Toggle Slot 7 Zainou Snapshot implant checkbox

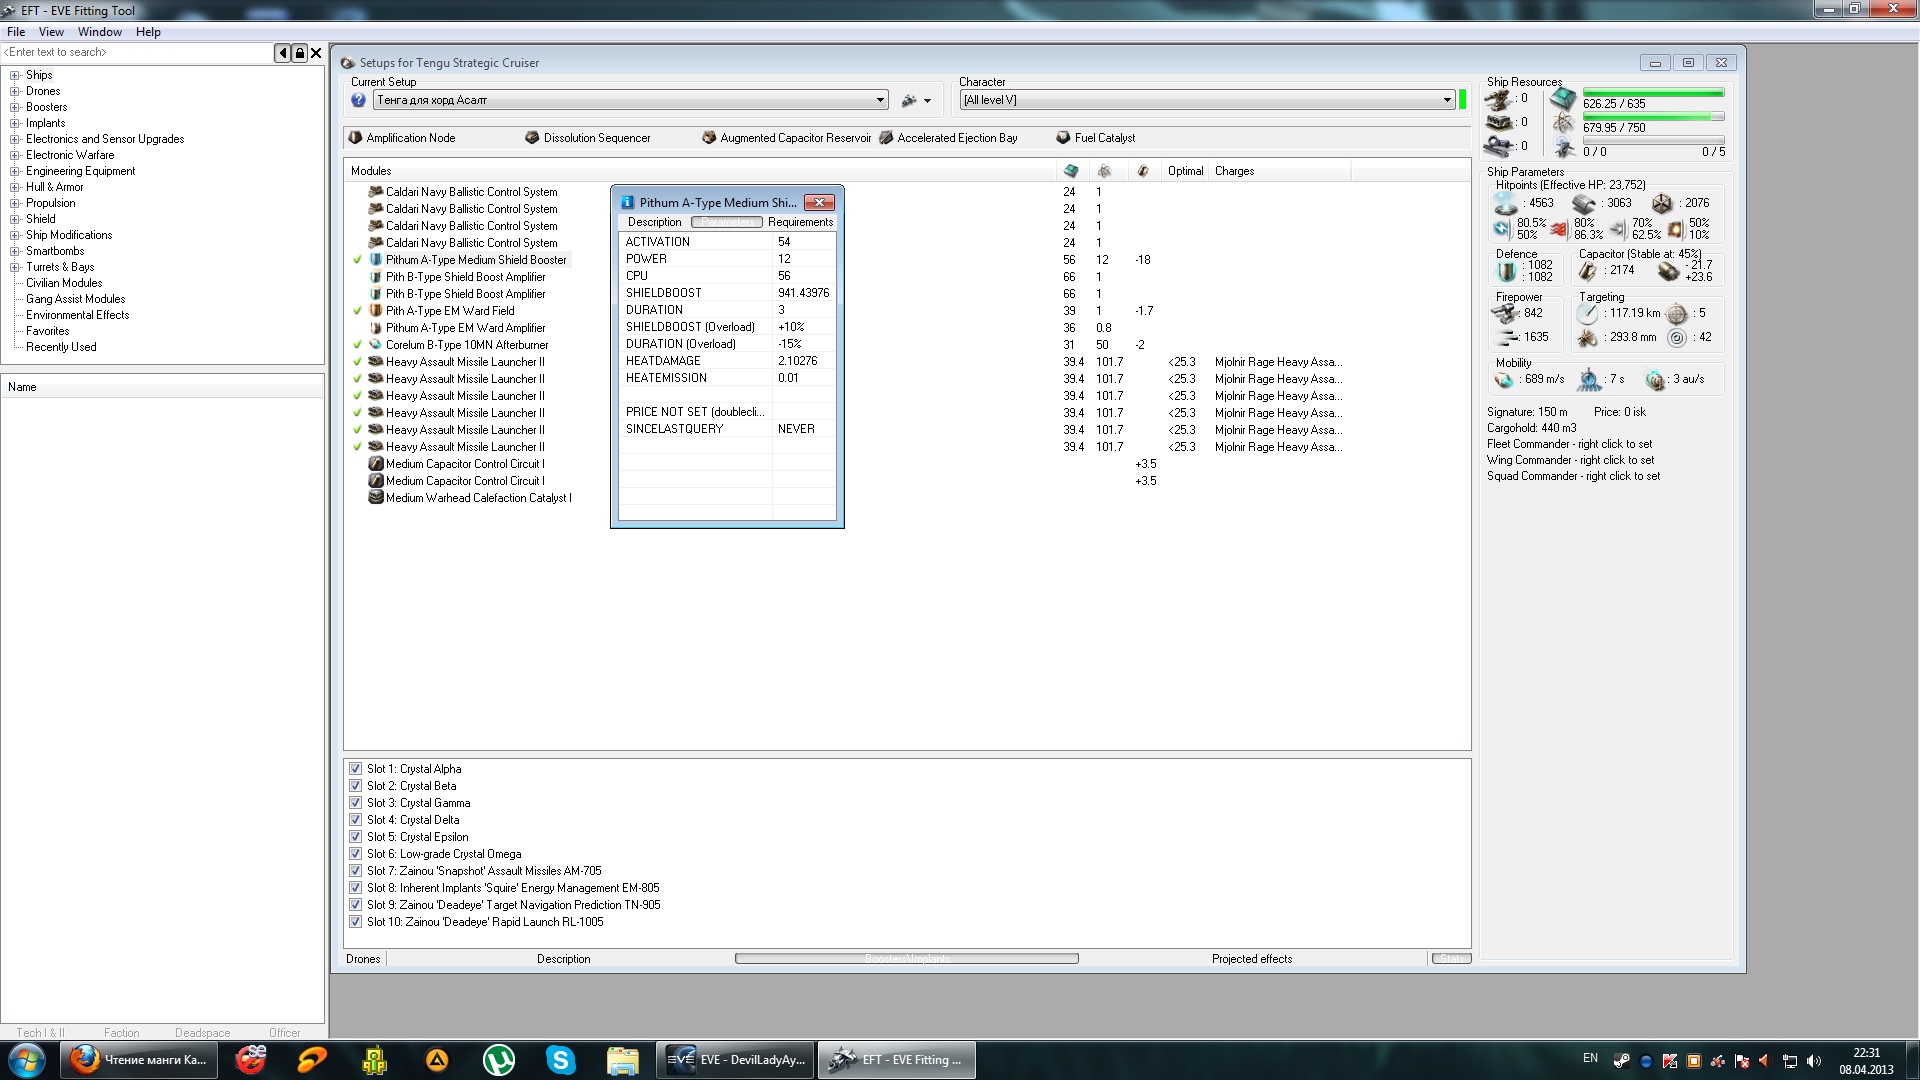tap(355, 871)
